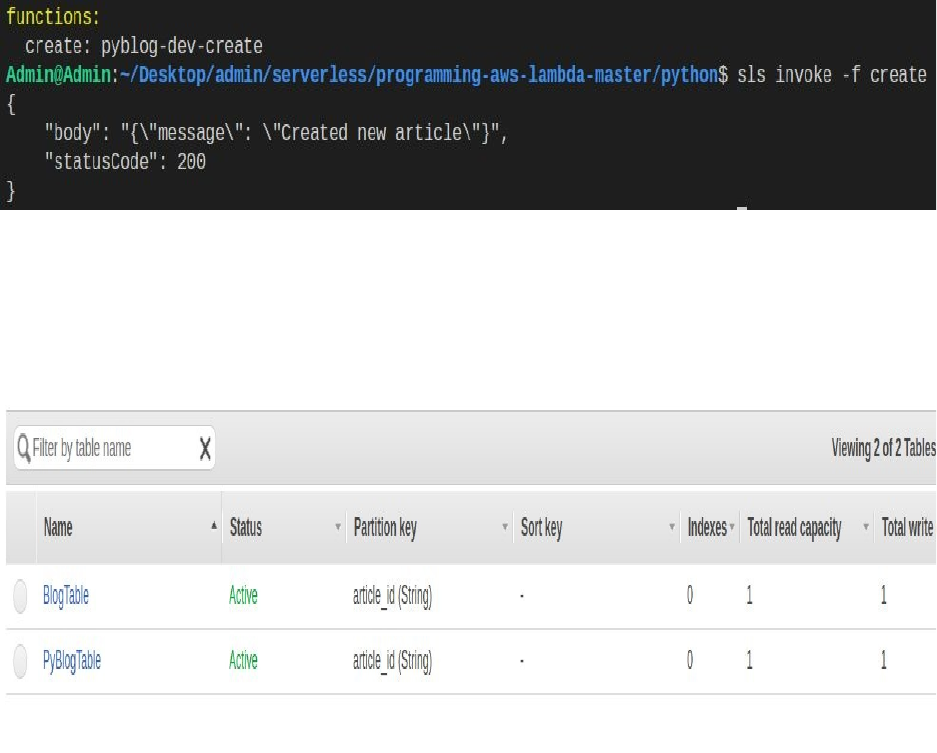The image size is (937, 753).
Task: Open the Sort key column dropdown arrow
Action: click(672, 528)
